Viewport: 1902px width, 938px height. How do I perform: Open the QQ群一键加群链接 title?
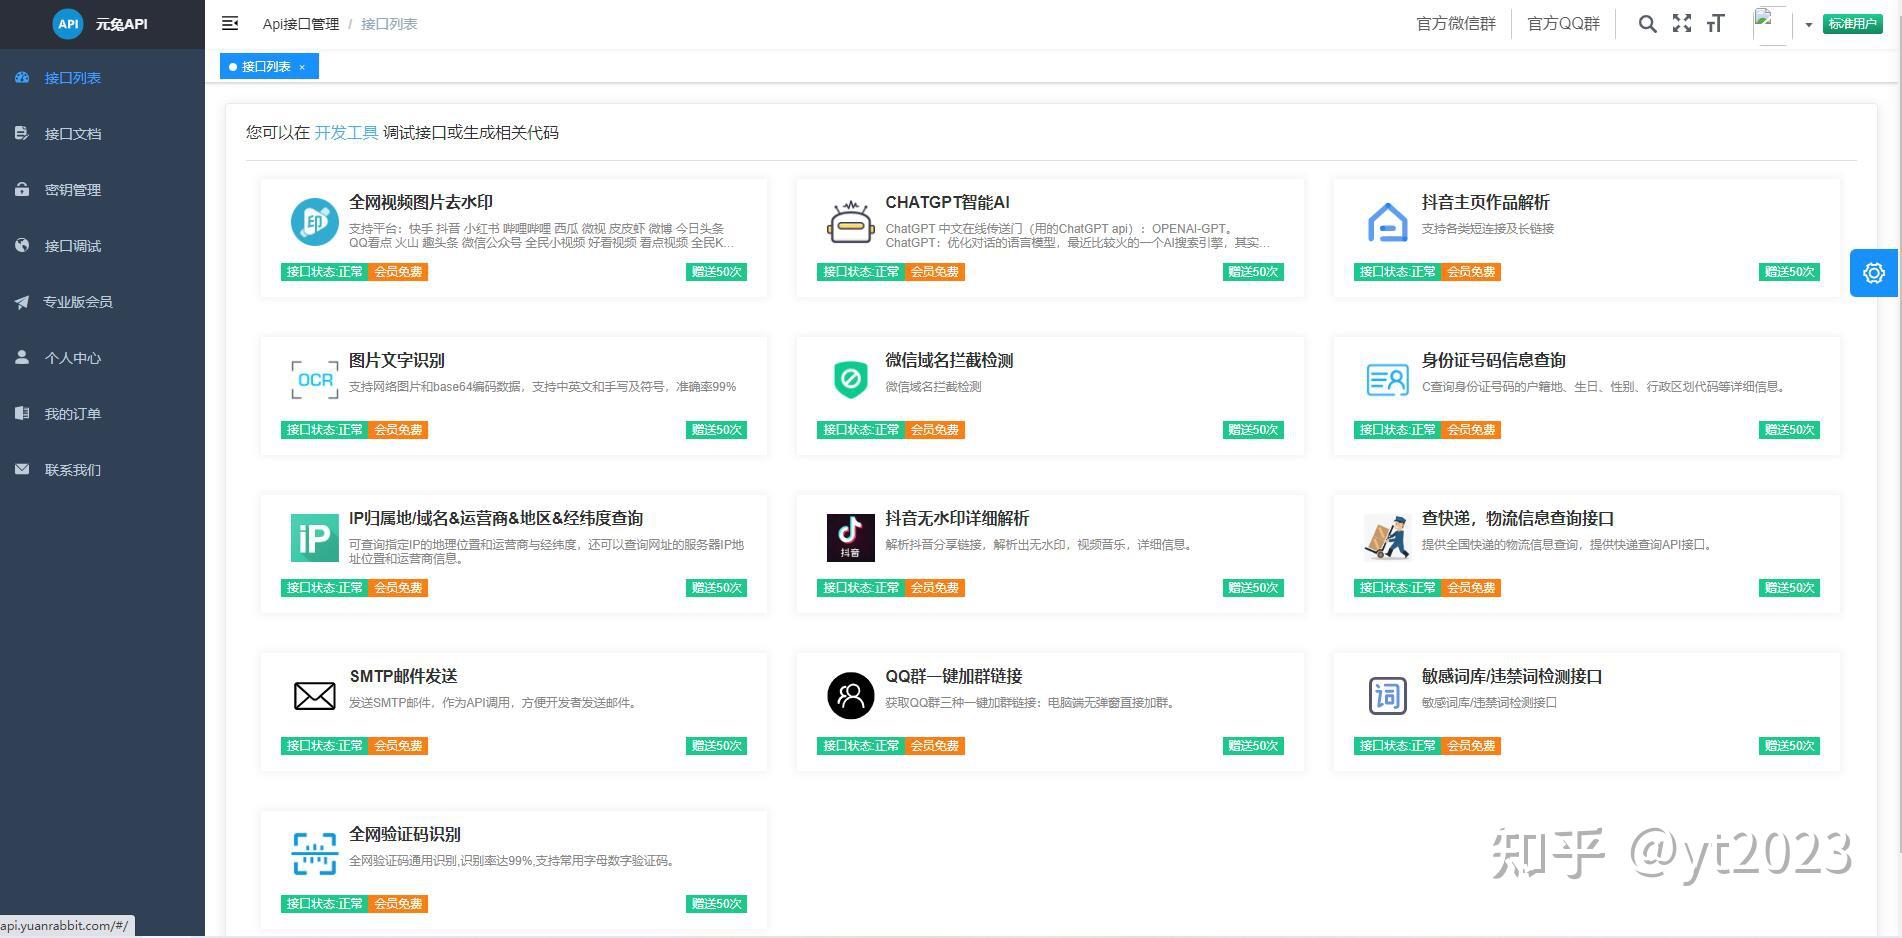coord(954,677)
